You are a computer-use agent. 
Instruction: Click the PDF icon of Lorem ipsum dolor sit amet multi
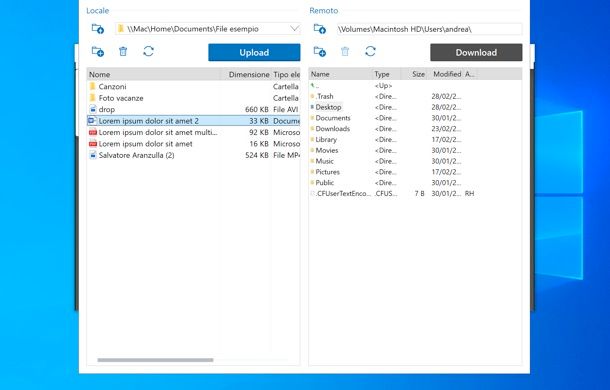(93, 132)
